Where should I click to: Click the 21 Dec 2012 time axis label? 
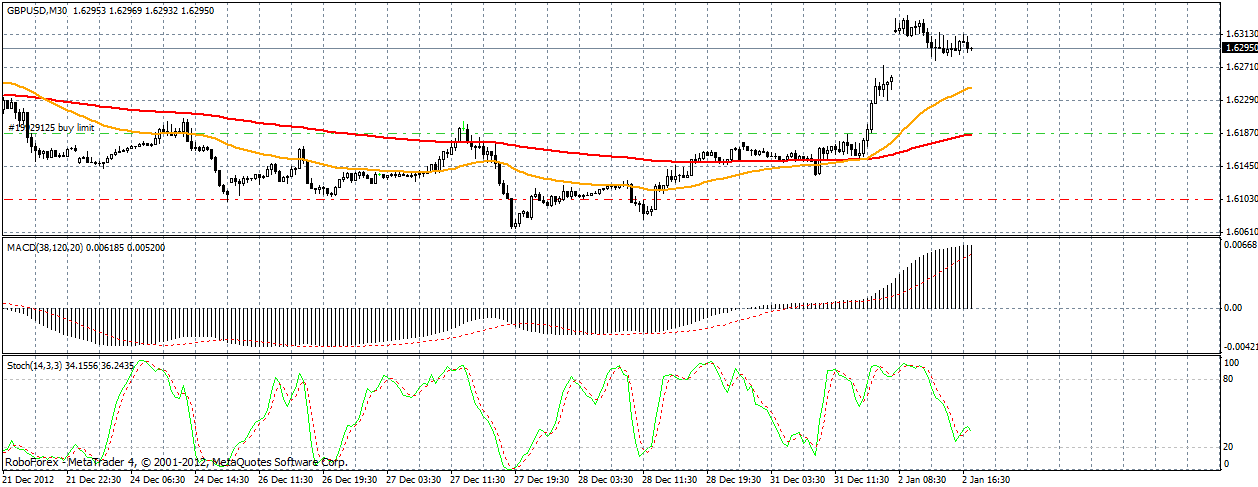27,480
